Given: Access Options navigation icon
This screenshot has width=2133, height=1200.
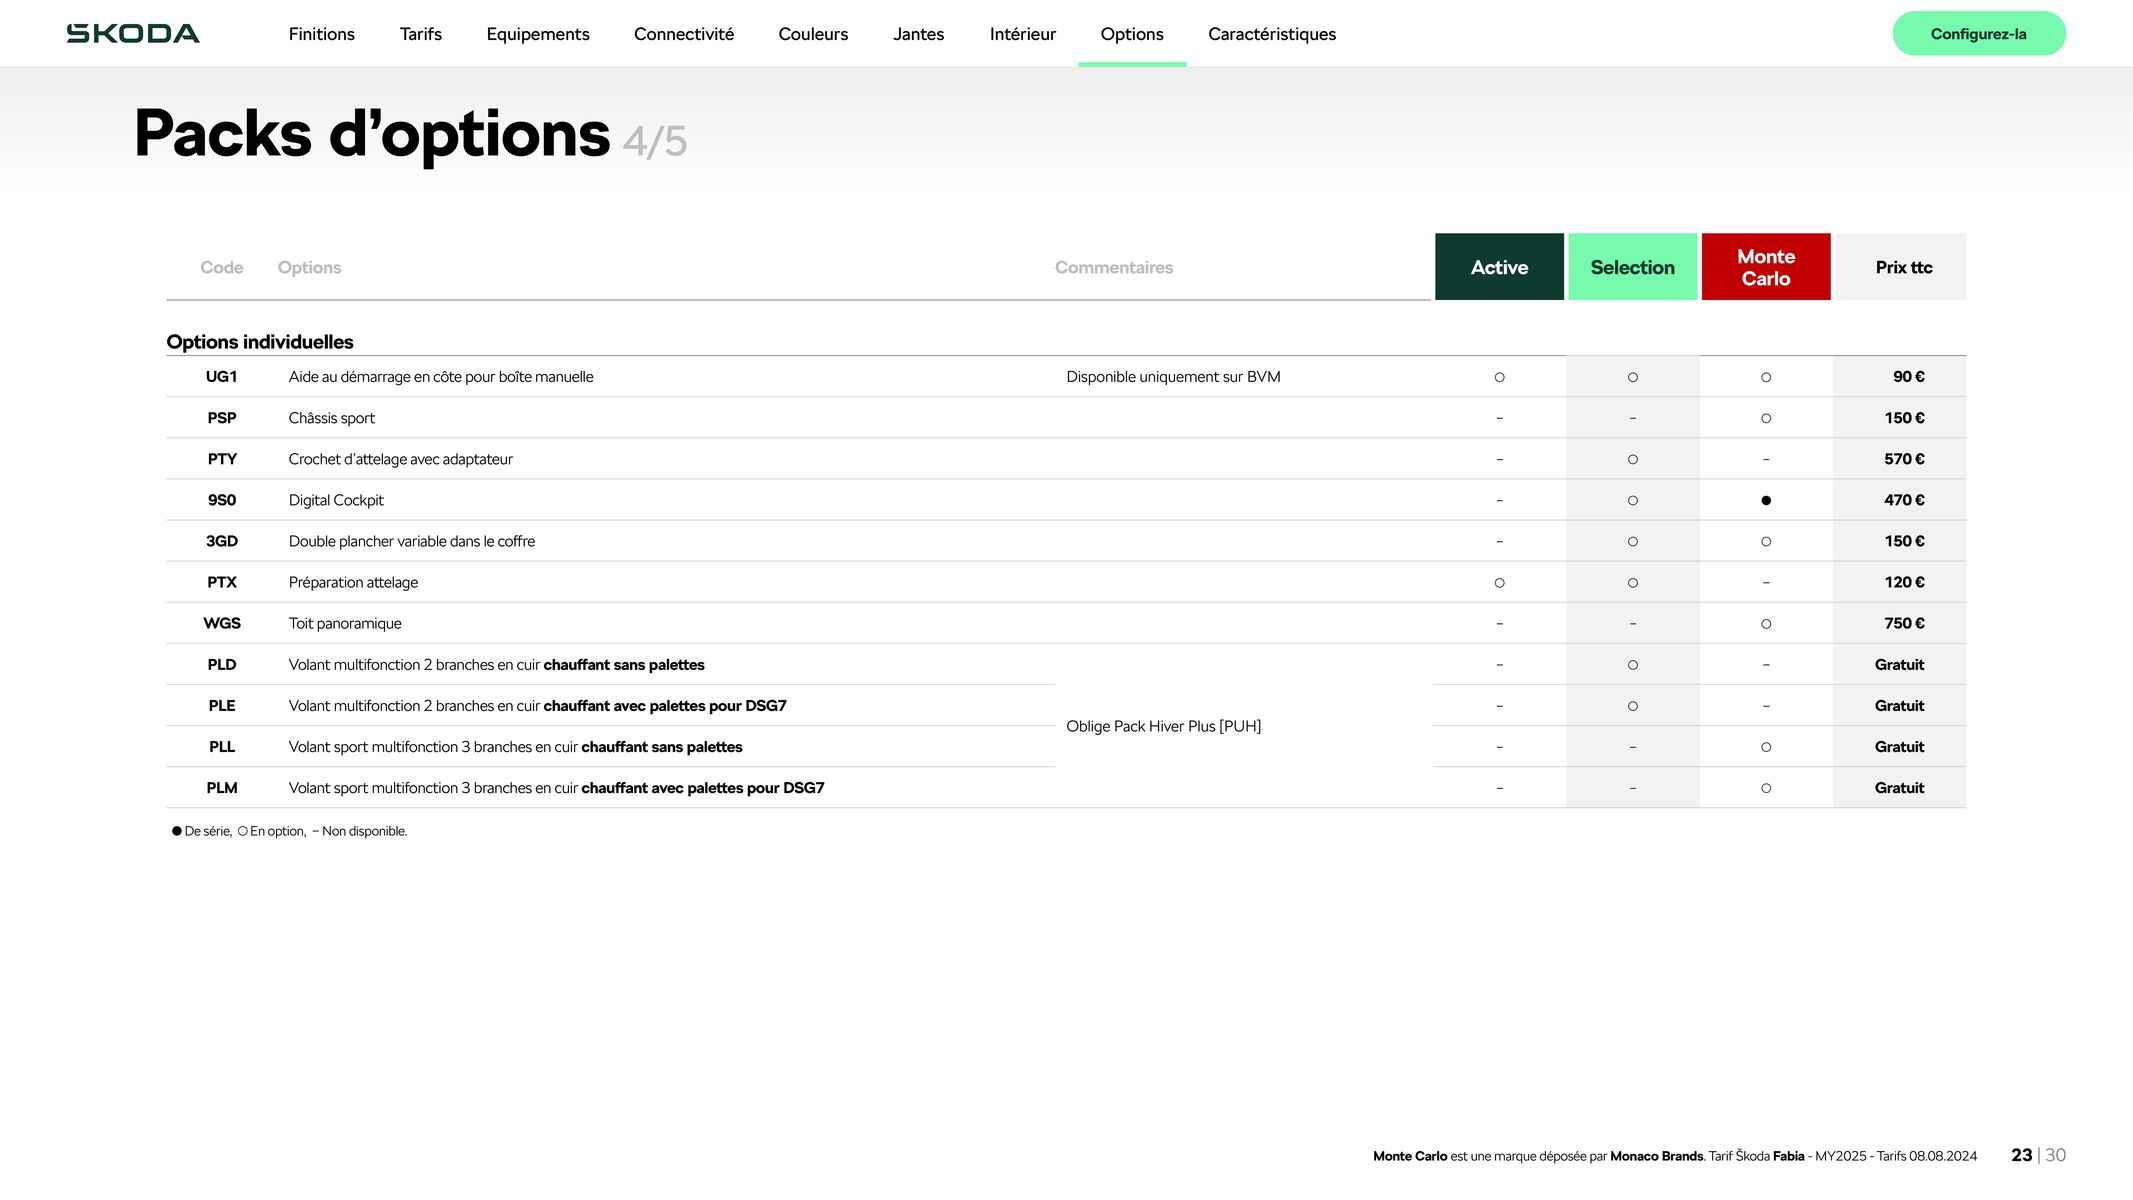Looking at the screenshot, I should coord(1132,32).
